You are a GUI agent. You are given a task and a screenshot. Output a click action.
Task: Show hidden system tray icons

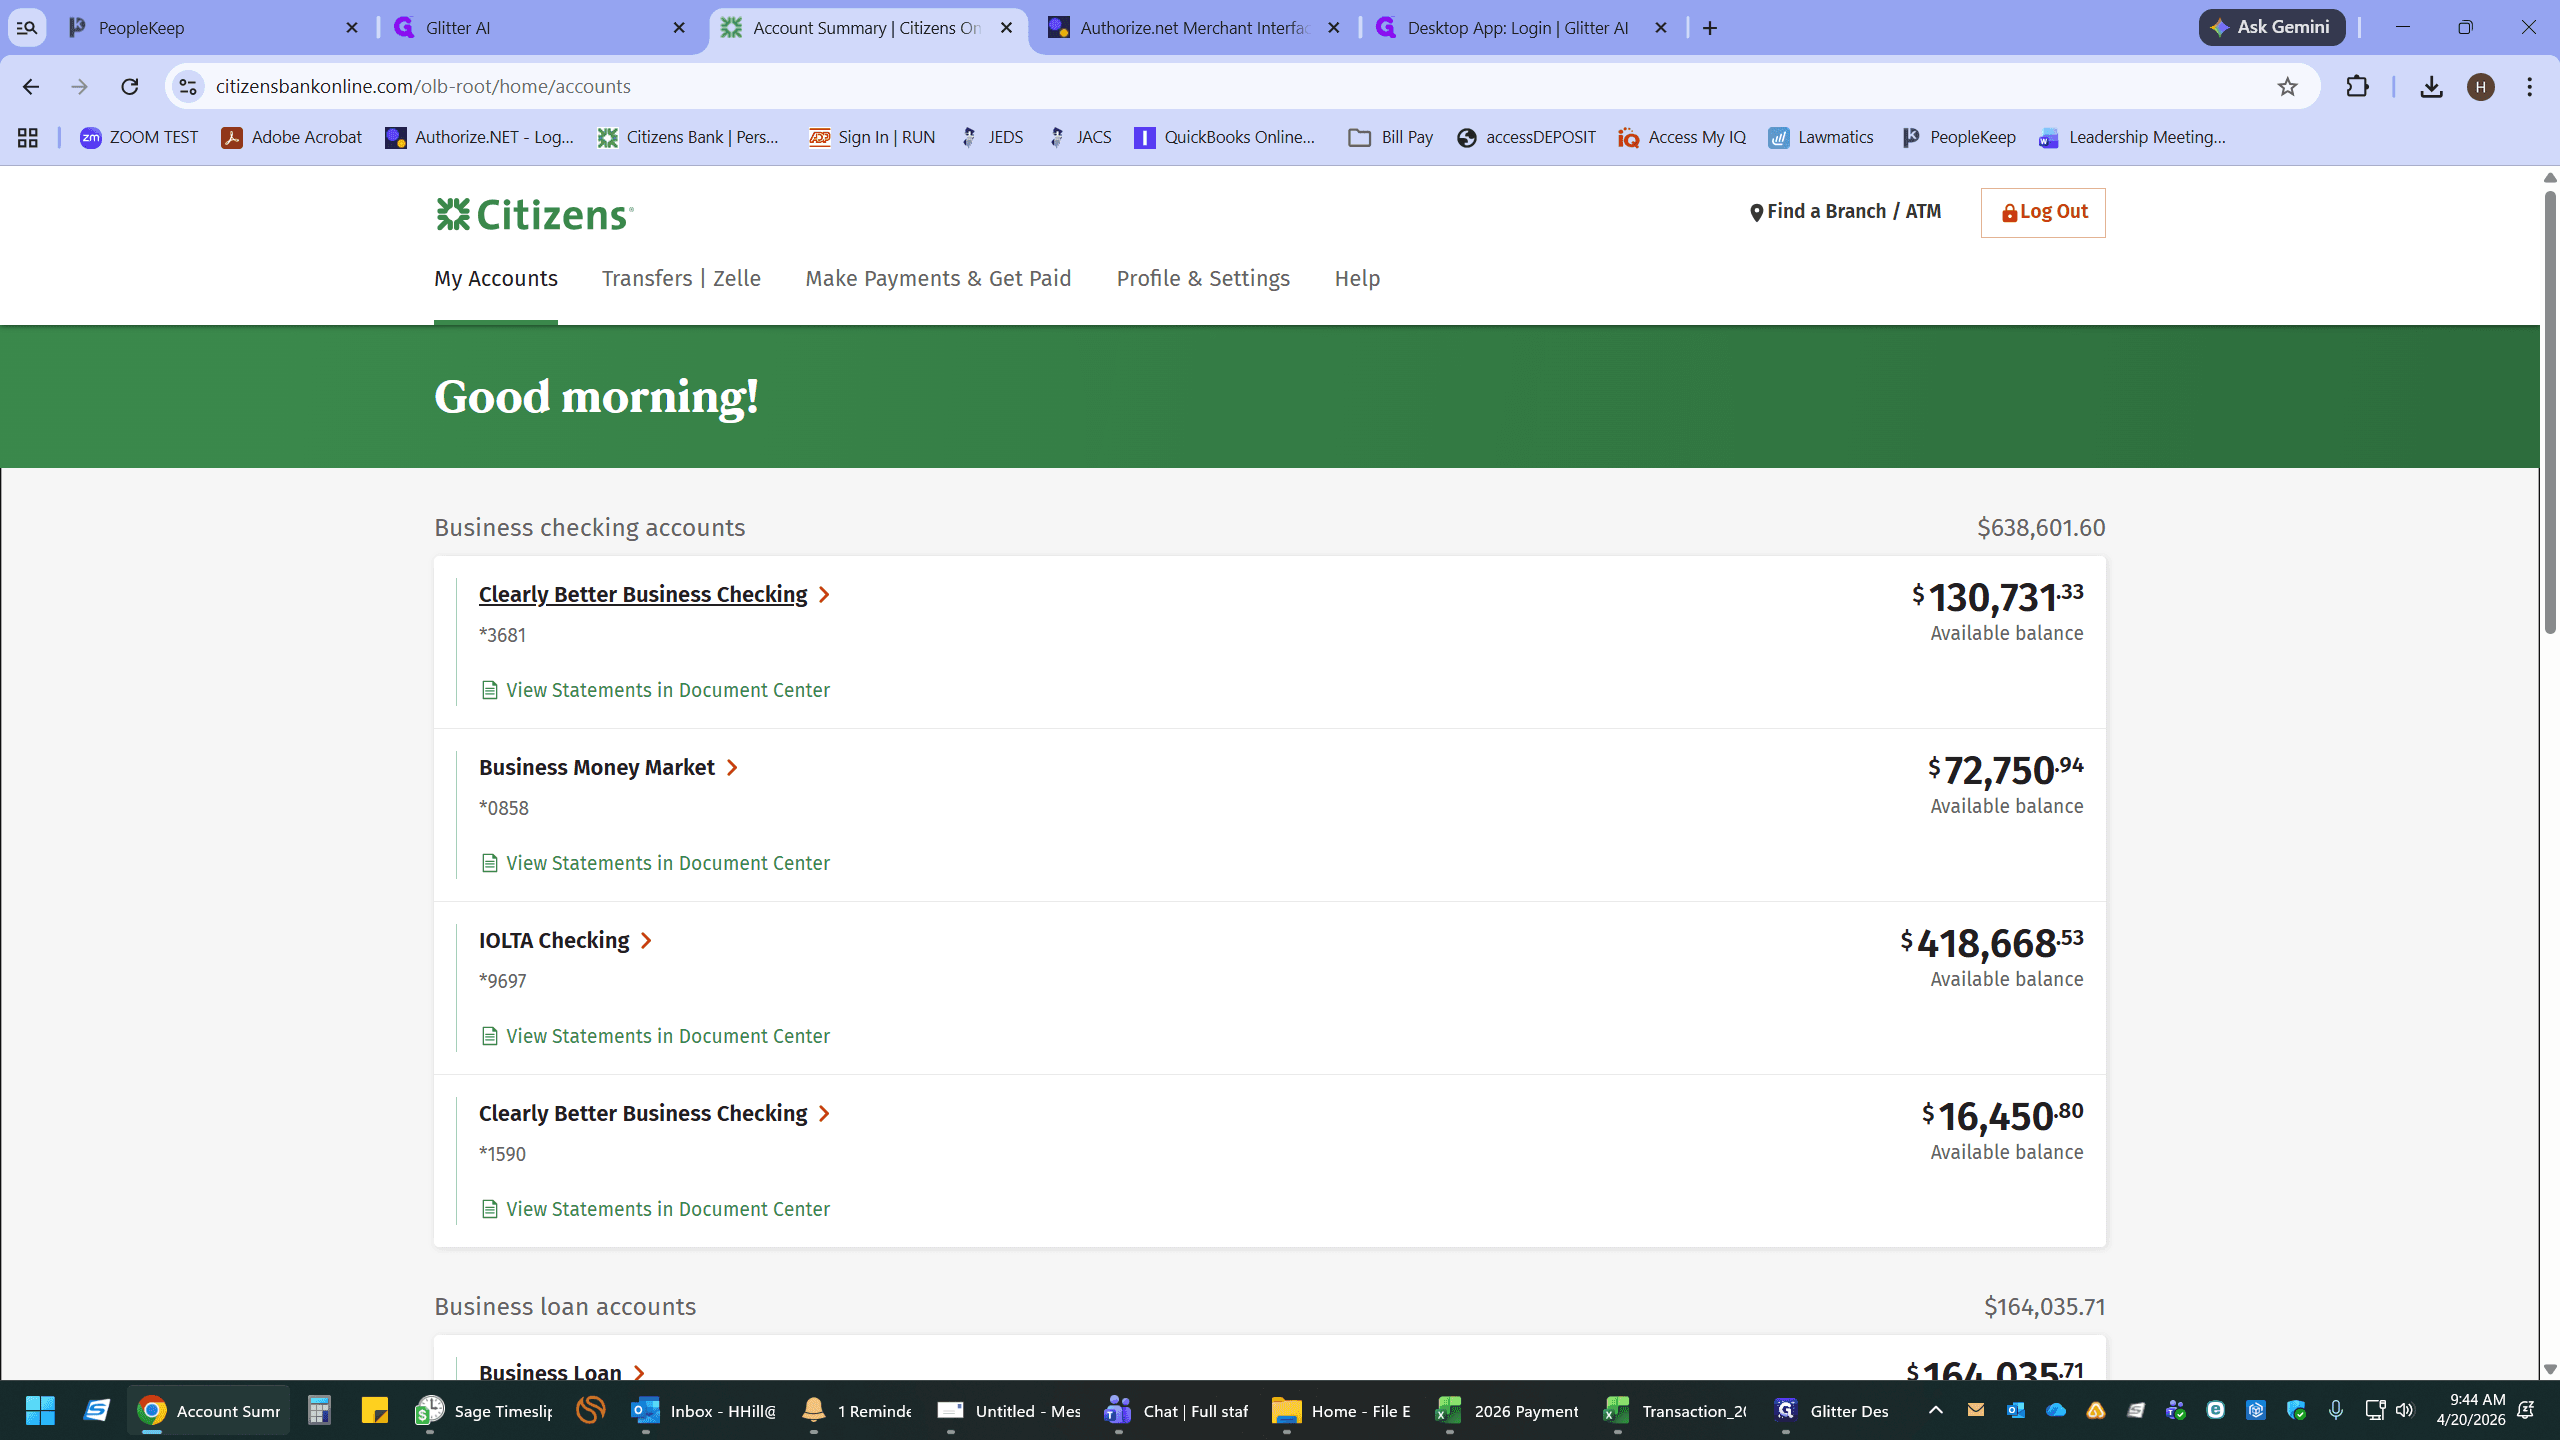click(x=1936, y=1410)
